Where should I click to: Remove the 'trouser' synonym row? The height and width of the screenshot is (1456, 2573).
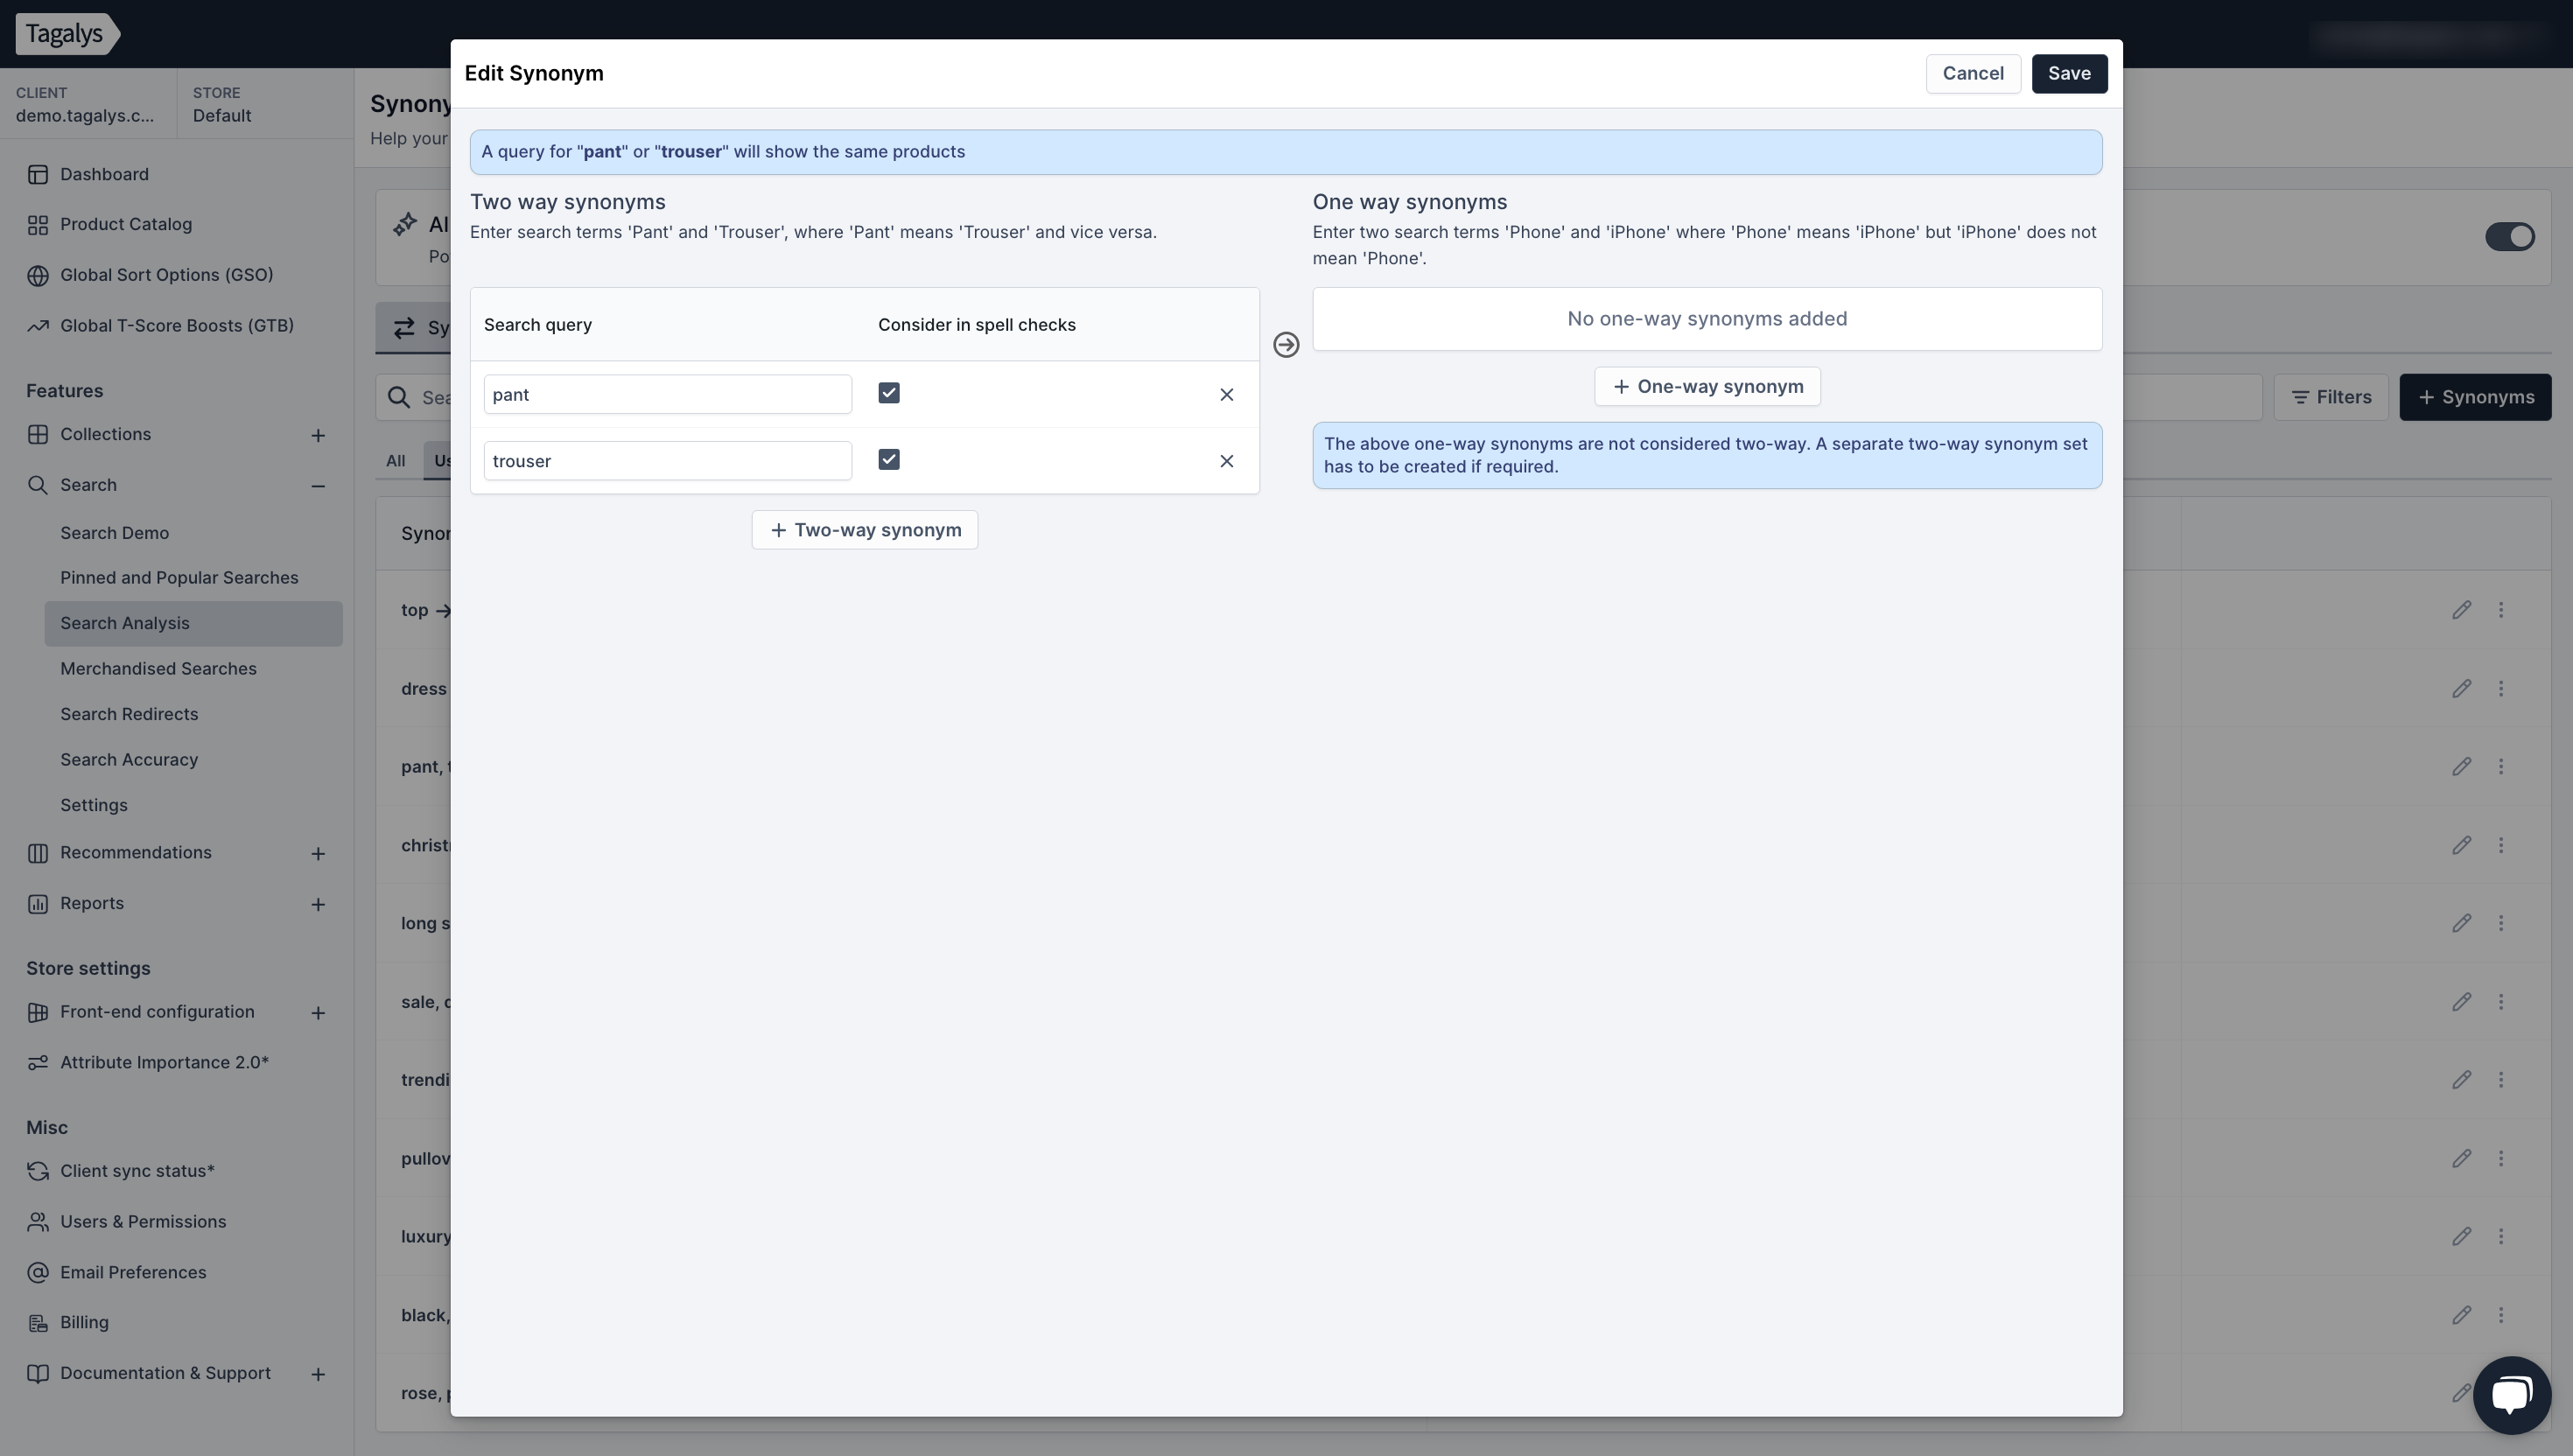(1226, 460)
